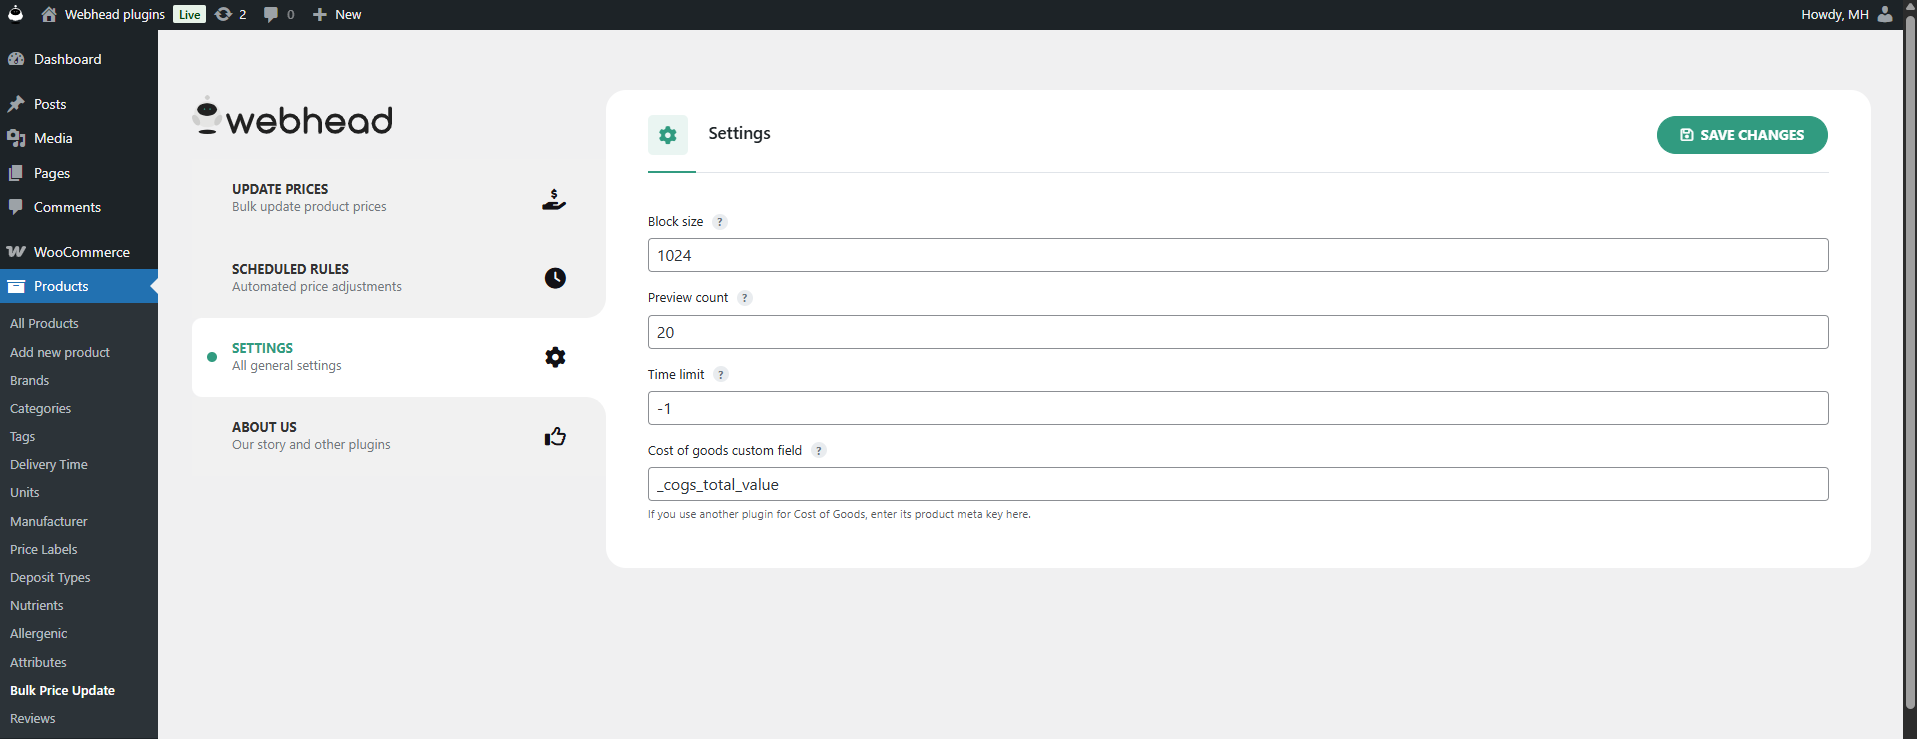The height and width of the screenshot is (739, 1917).
Task: Click the green gear Settings tab icon
Action: [668, 135]
